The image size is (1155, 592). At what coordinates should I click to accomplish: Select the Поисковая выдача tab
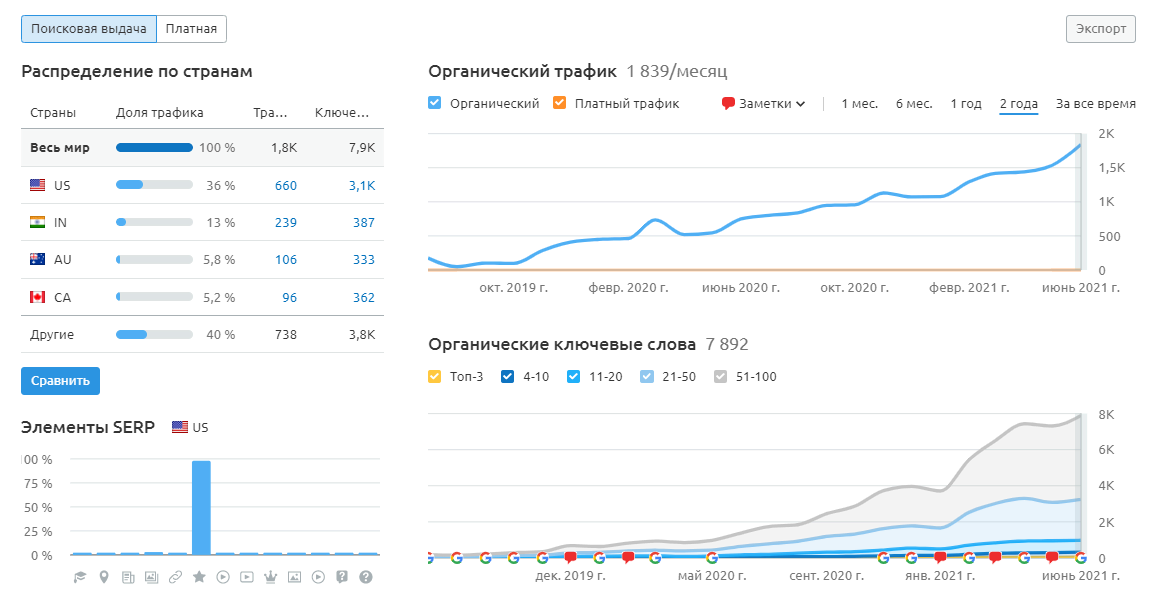click(x=89, y=29)
